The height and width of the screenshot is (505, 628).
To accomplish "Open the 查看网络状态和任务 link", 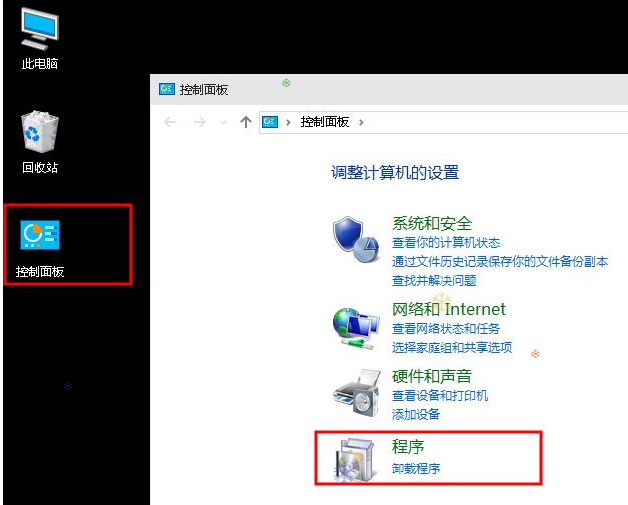I will coord(445,329).
